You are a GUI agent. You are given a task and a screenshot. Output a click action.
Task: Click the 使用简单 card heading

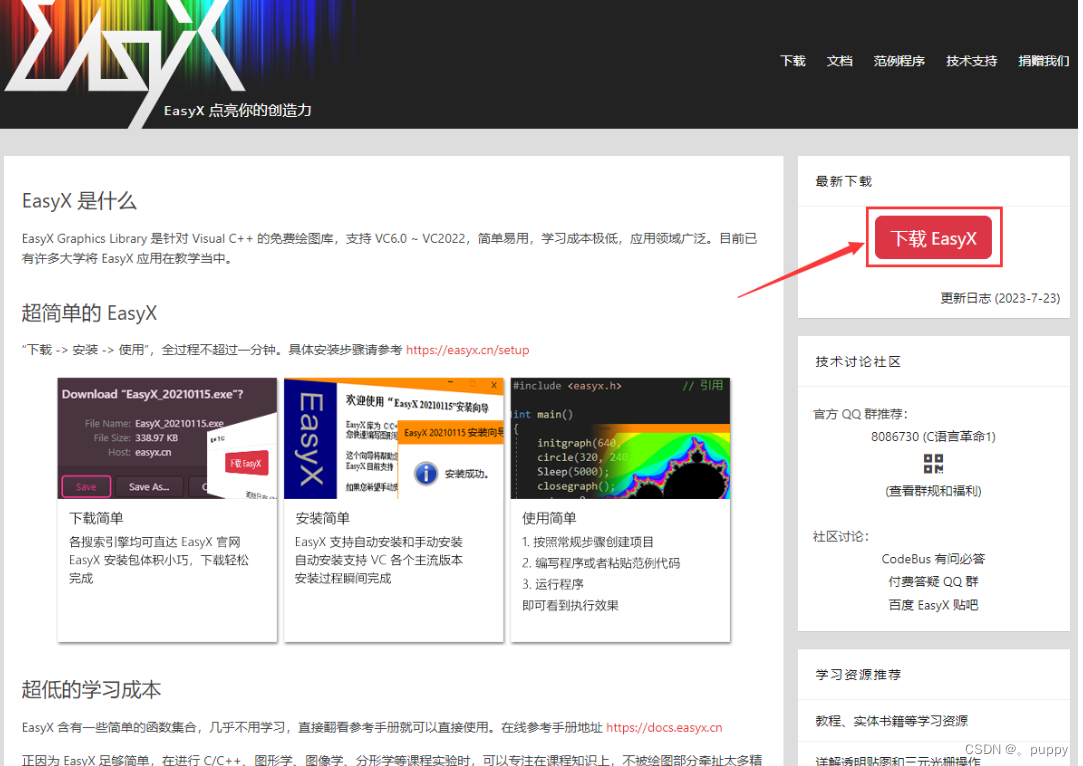pyautogui.click(x=549, y=518)
